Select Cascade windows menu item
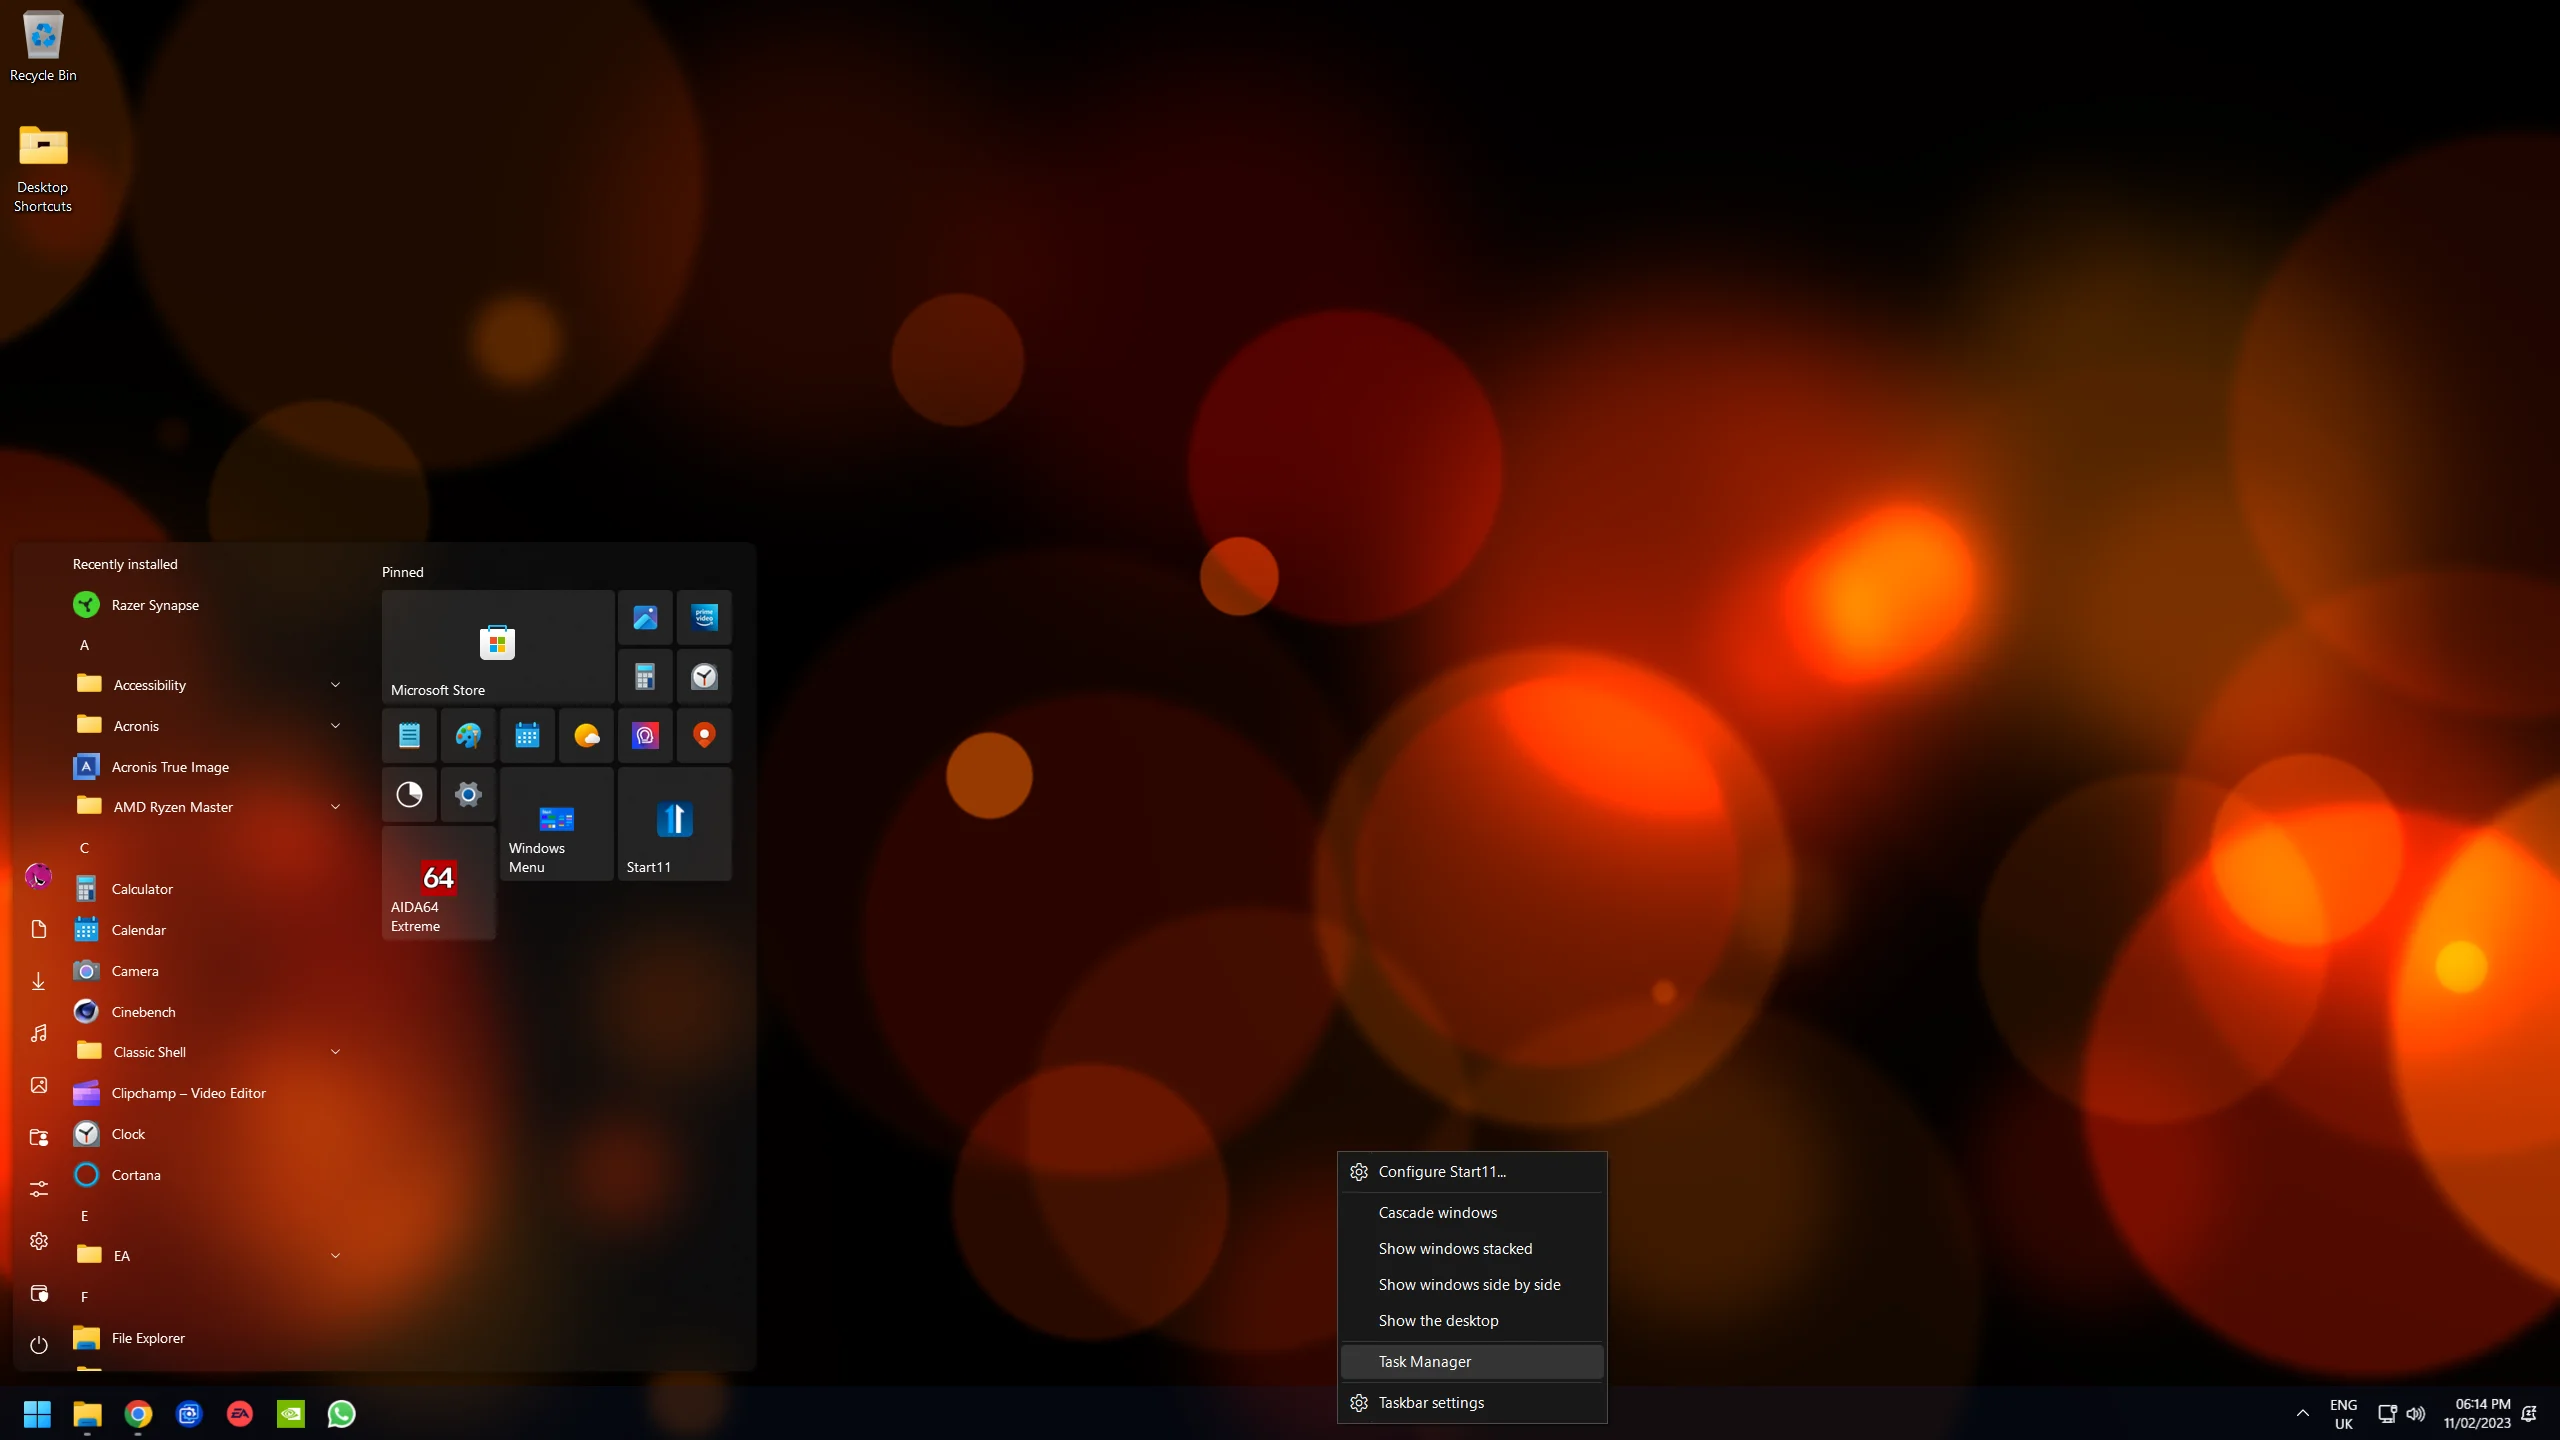Screen dimensions: 2560x1440 click(x=1472, y=1213)
